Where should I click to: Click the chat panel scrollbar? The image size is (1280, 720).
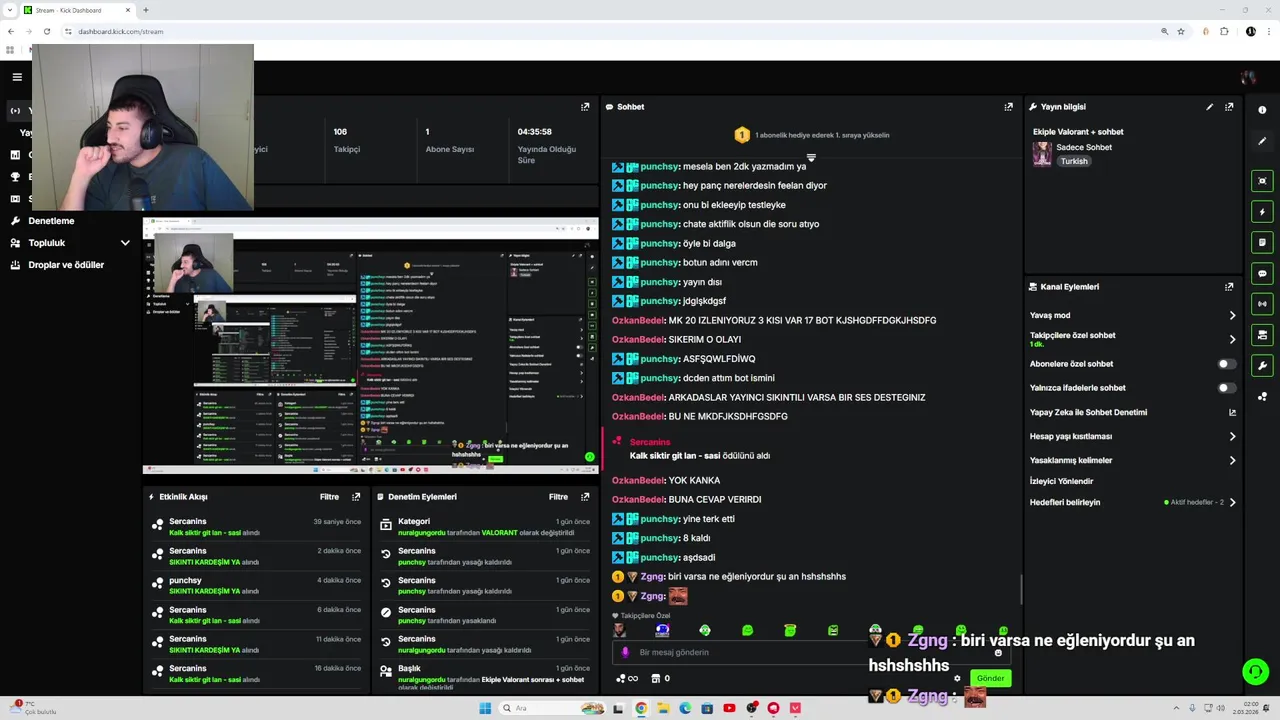tap(1021, 590)
